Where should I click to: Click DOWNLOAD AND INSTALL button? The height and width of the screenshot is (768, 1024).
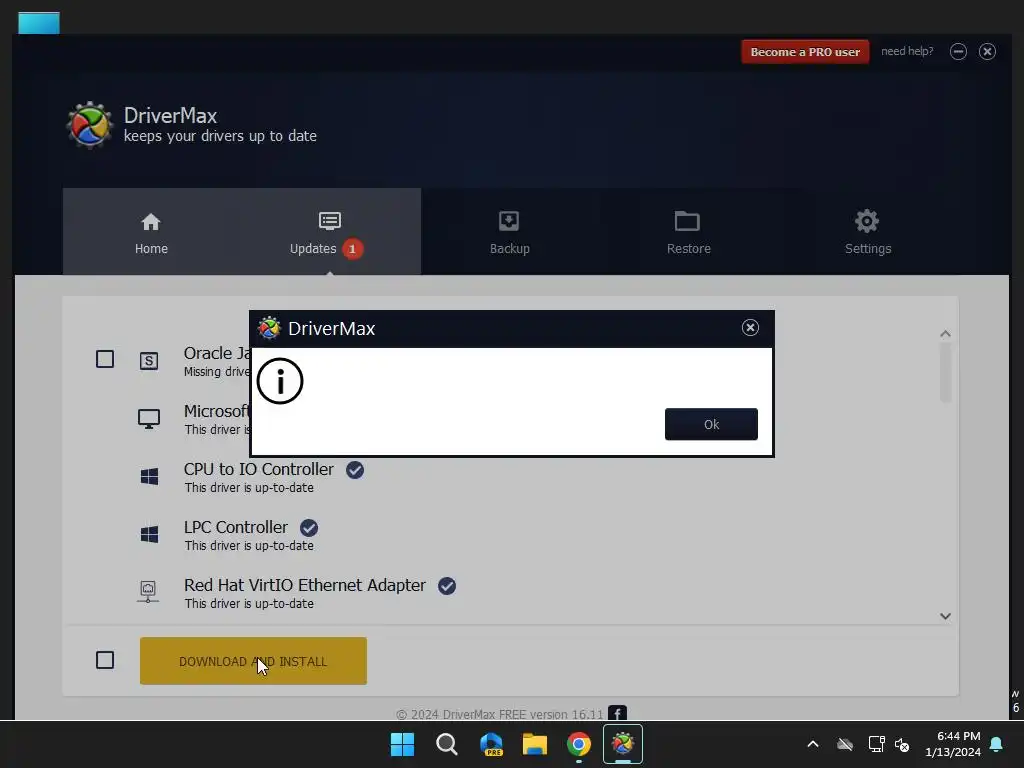click(253, 661)
